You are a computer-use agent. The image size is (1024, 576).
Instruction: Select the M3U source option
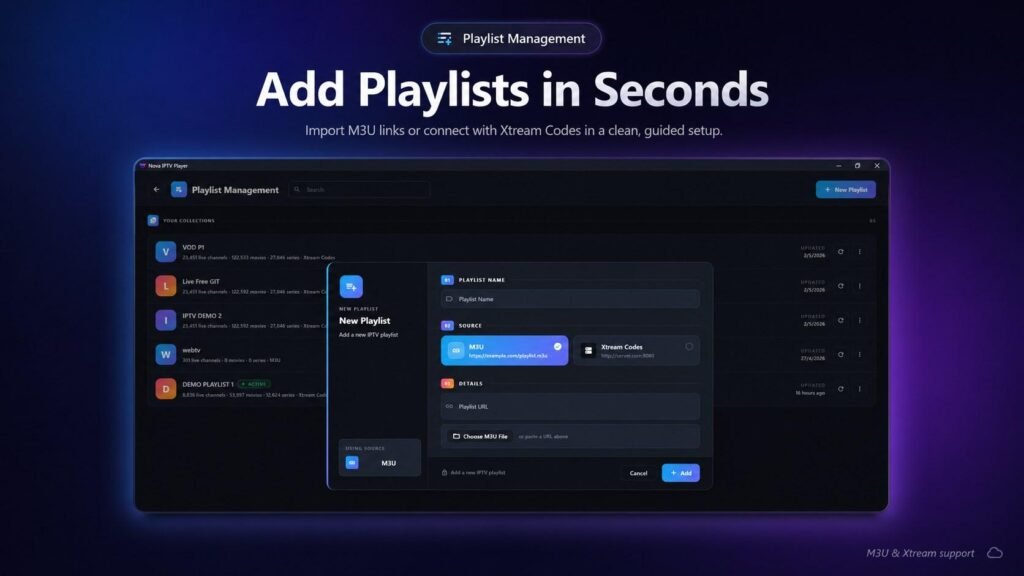coord(504,351)
